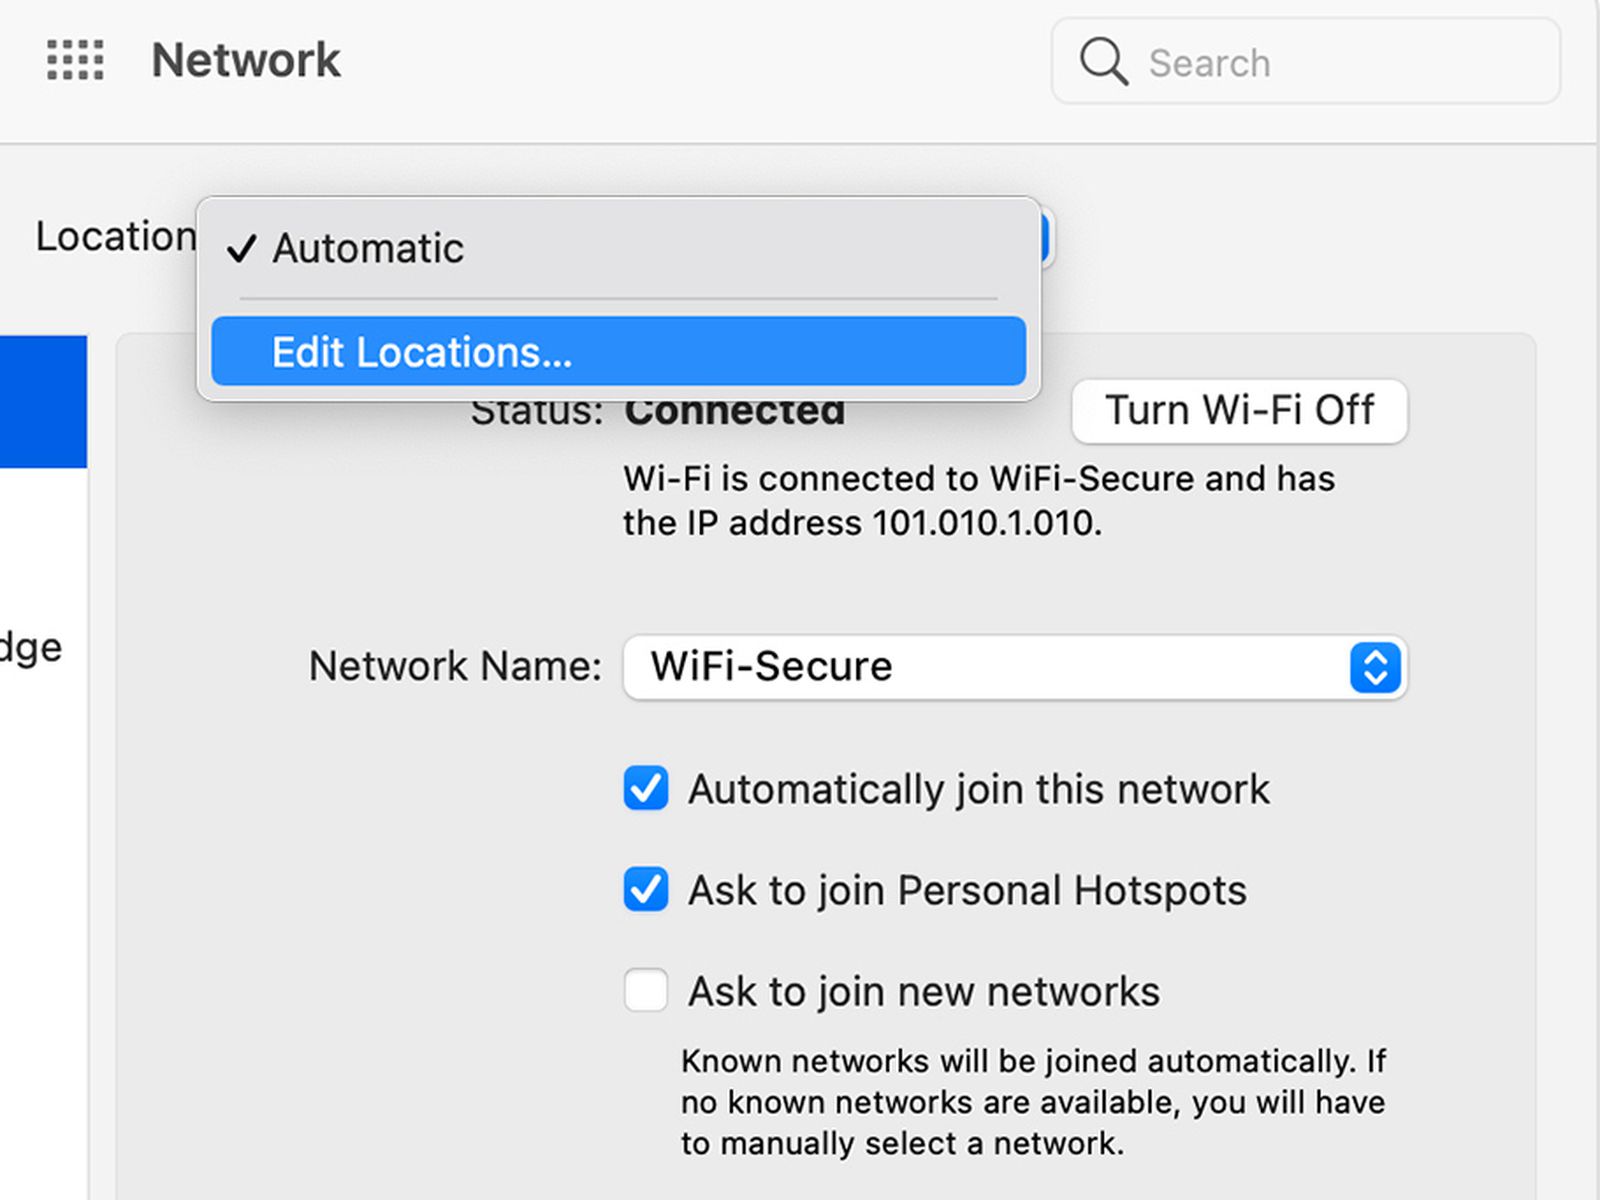Click the Network window title

click(246, 60)
